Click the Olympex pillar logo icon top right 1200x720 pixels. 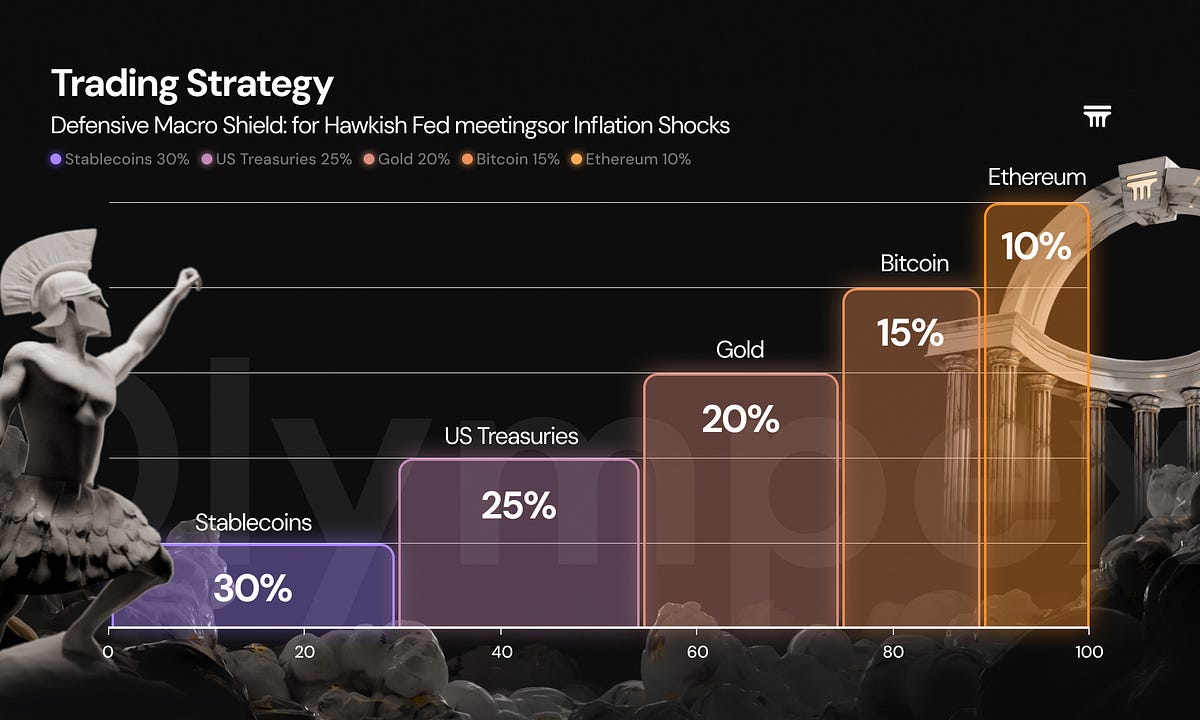point(1097,117)
